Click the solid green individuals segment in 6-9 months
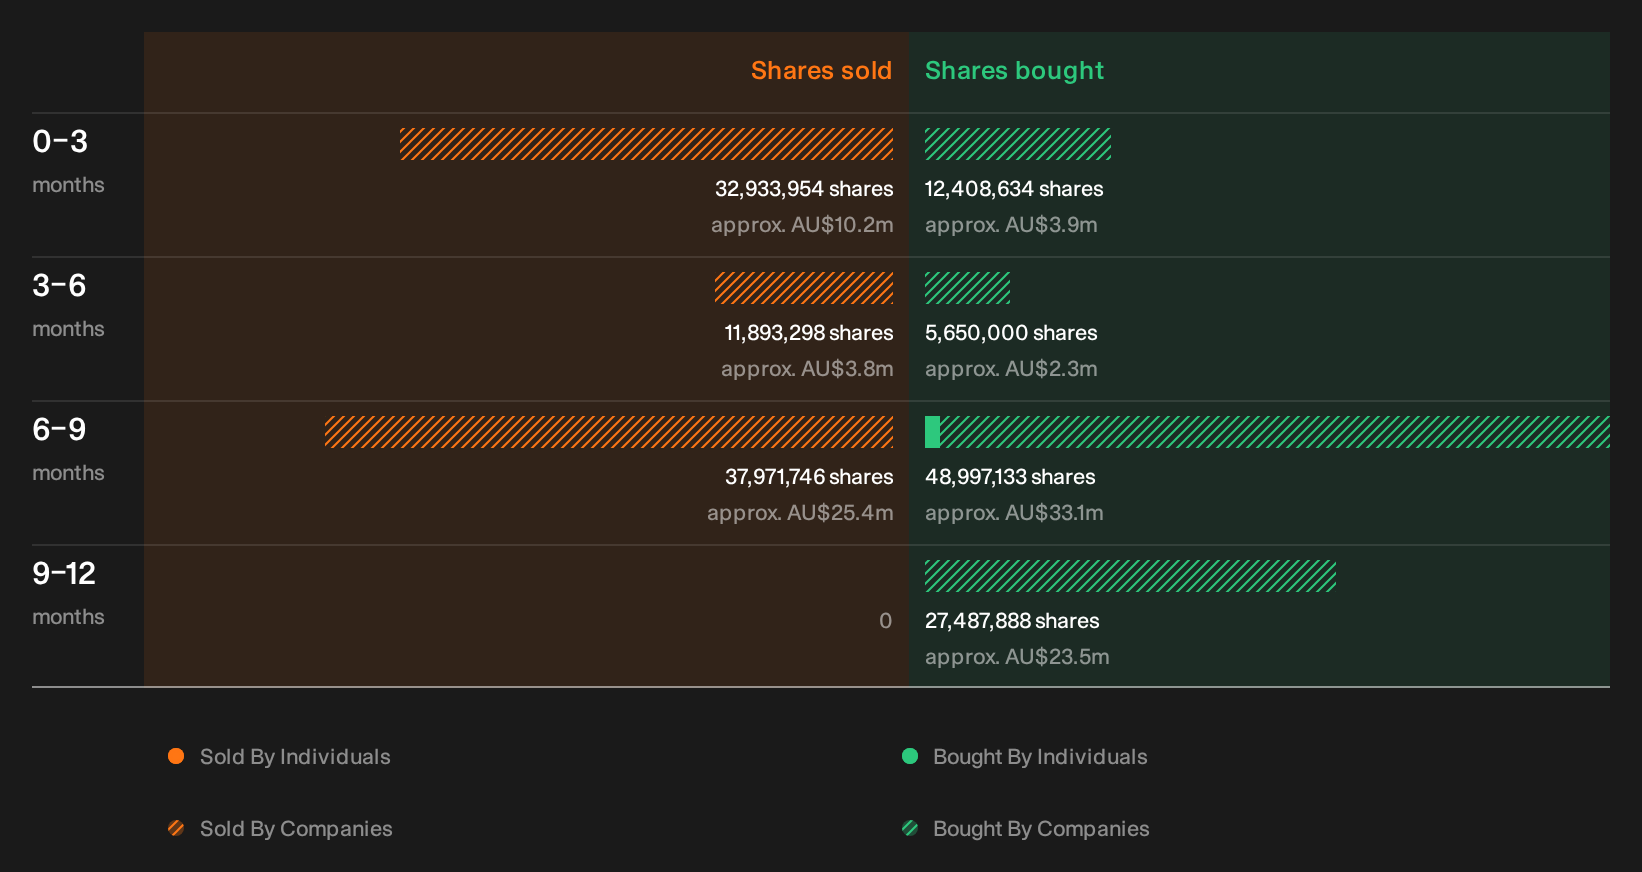Viewport: 1642px width, 872px height. [932, 432]
